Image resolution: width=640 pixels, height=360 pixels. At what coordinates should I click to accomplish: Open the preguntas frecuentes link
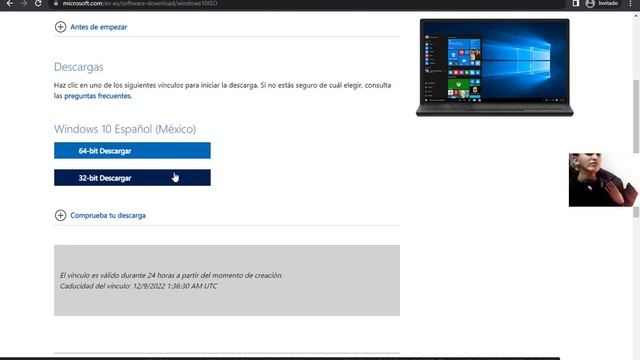(98, 96)
